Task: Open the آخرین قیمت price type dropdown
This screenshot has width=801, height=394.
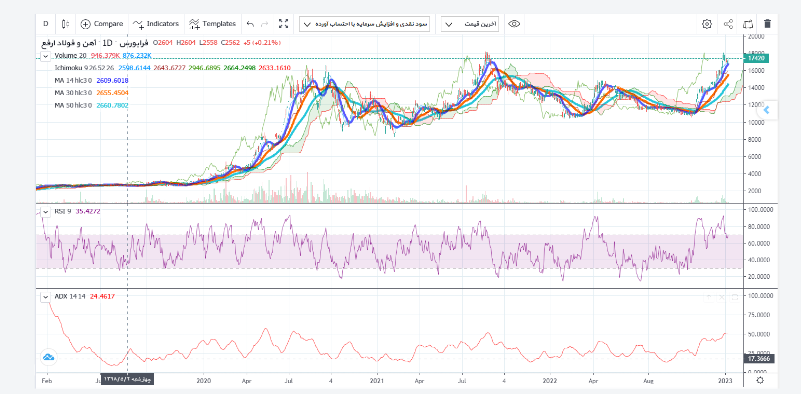Action: coord(470,24)
